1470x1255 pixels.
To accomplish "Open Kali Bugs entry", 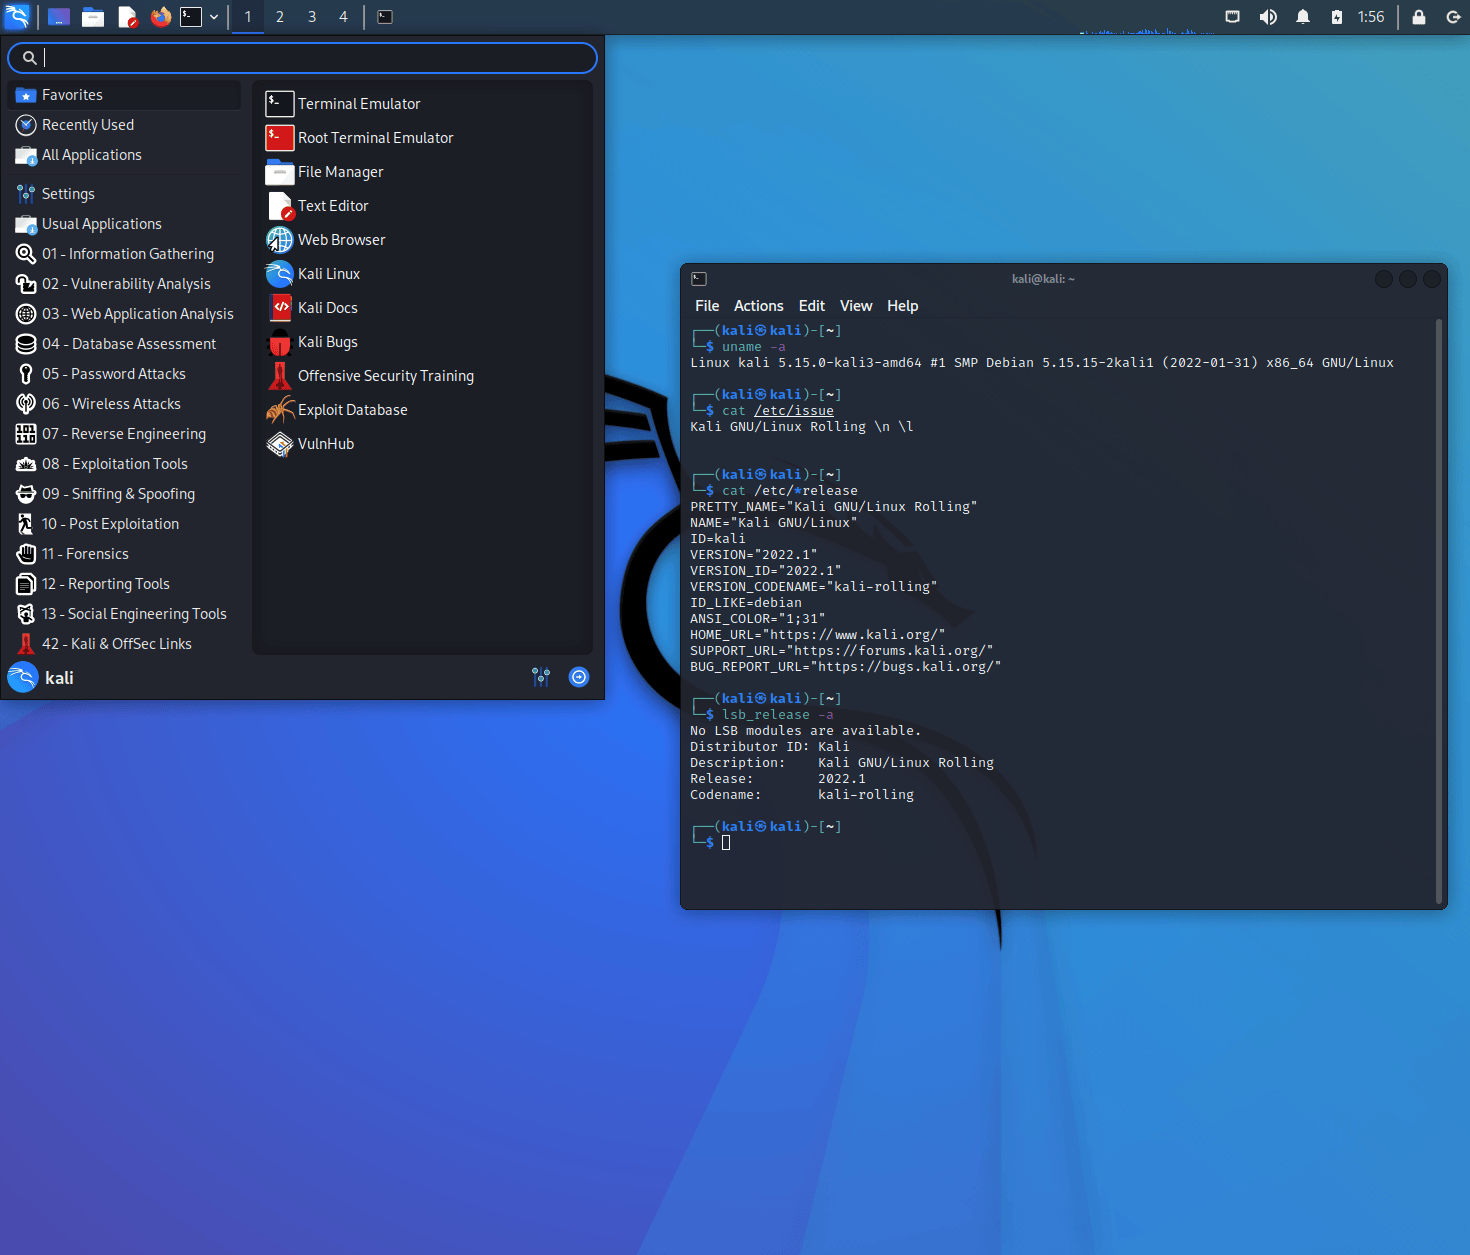I will [x=327, y=342].
